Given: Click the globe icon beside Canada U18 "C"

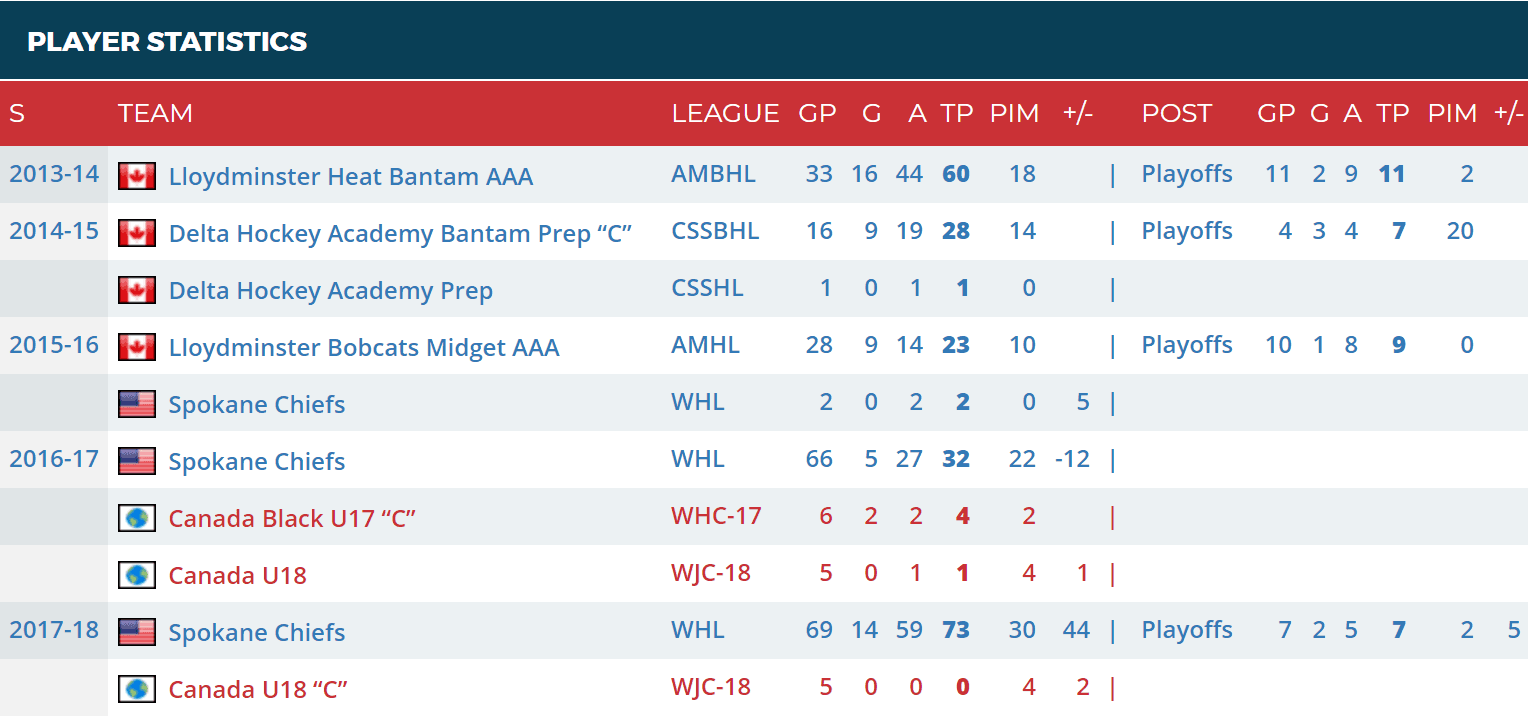Looking at the screenshot, I should point(136,689).
